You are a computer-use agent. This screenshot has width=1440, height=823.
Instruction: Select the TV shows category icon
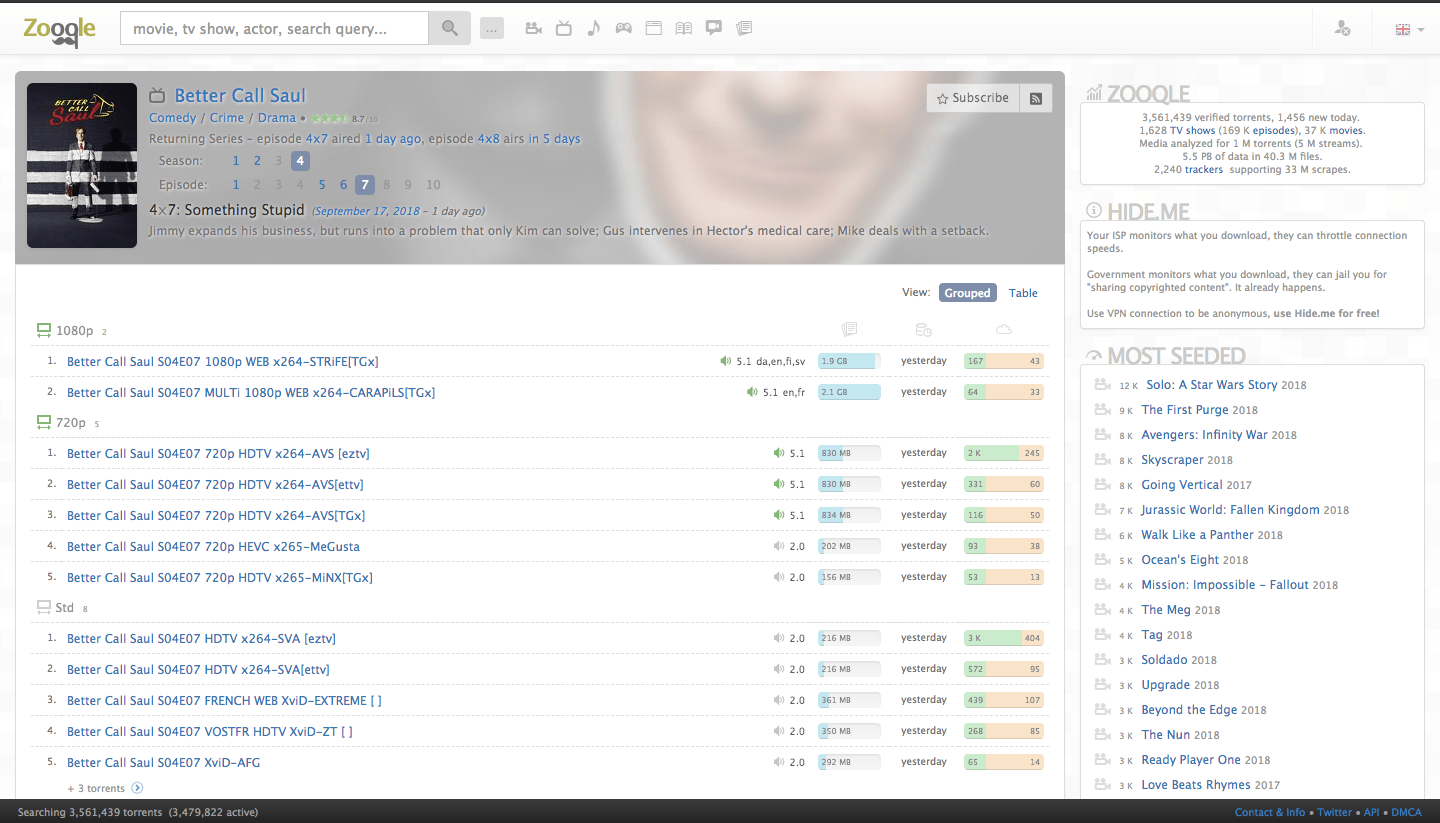[564, 28]
